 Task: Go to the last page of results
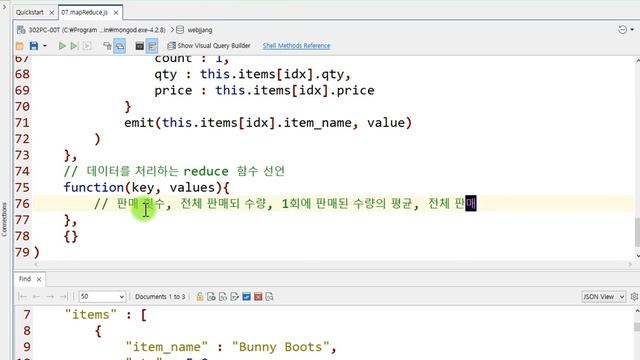click(64, 297)
